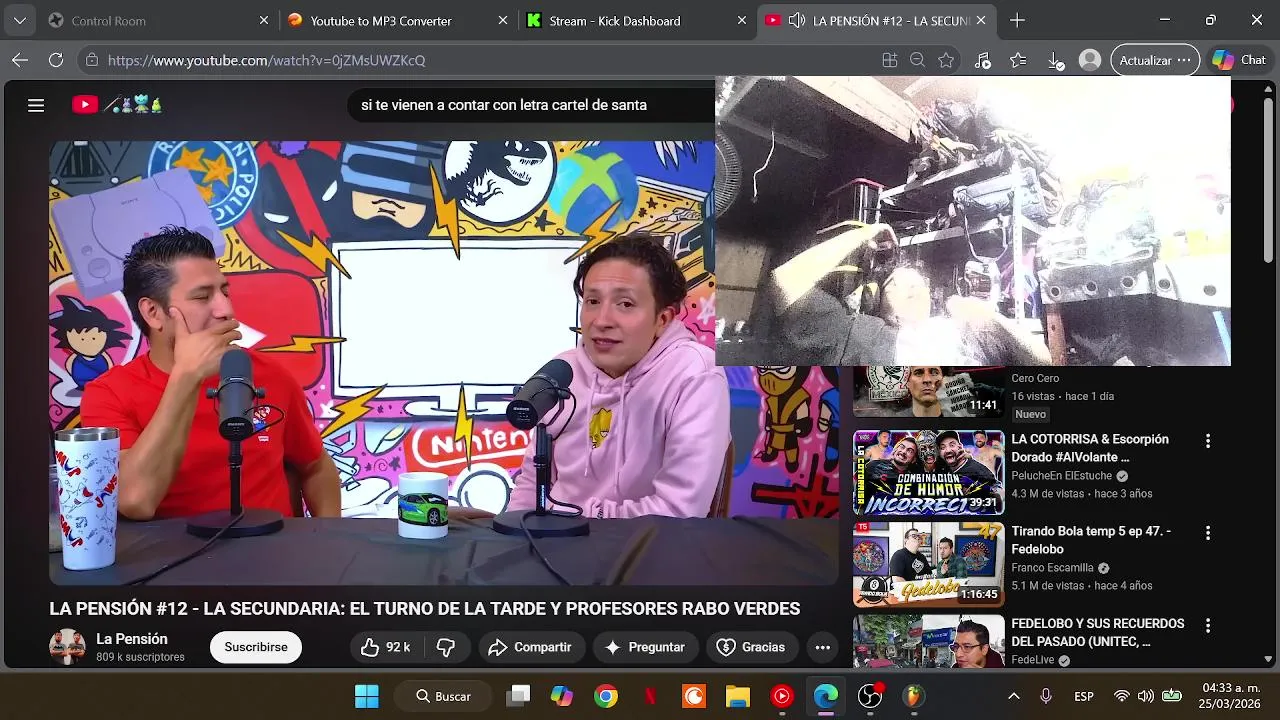The image size is (1280, 720).
Task: Open the taskbar volume control
Action: click(x=1146, y=696)
